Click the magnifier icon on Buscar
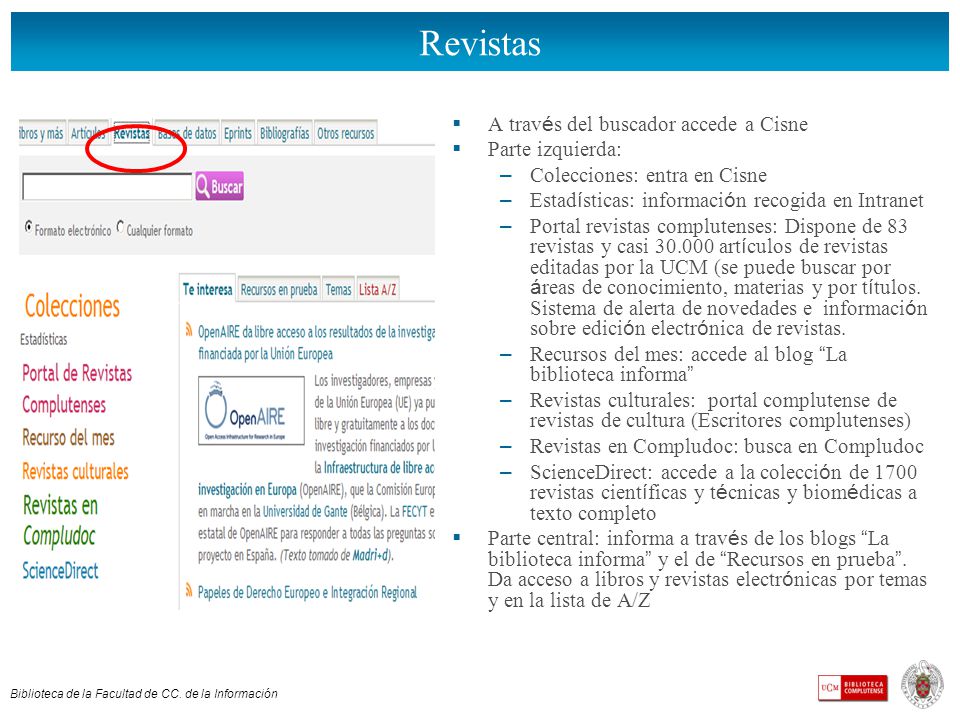This screenshot has height=720, width=960. pos(203,186)
